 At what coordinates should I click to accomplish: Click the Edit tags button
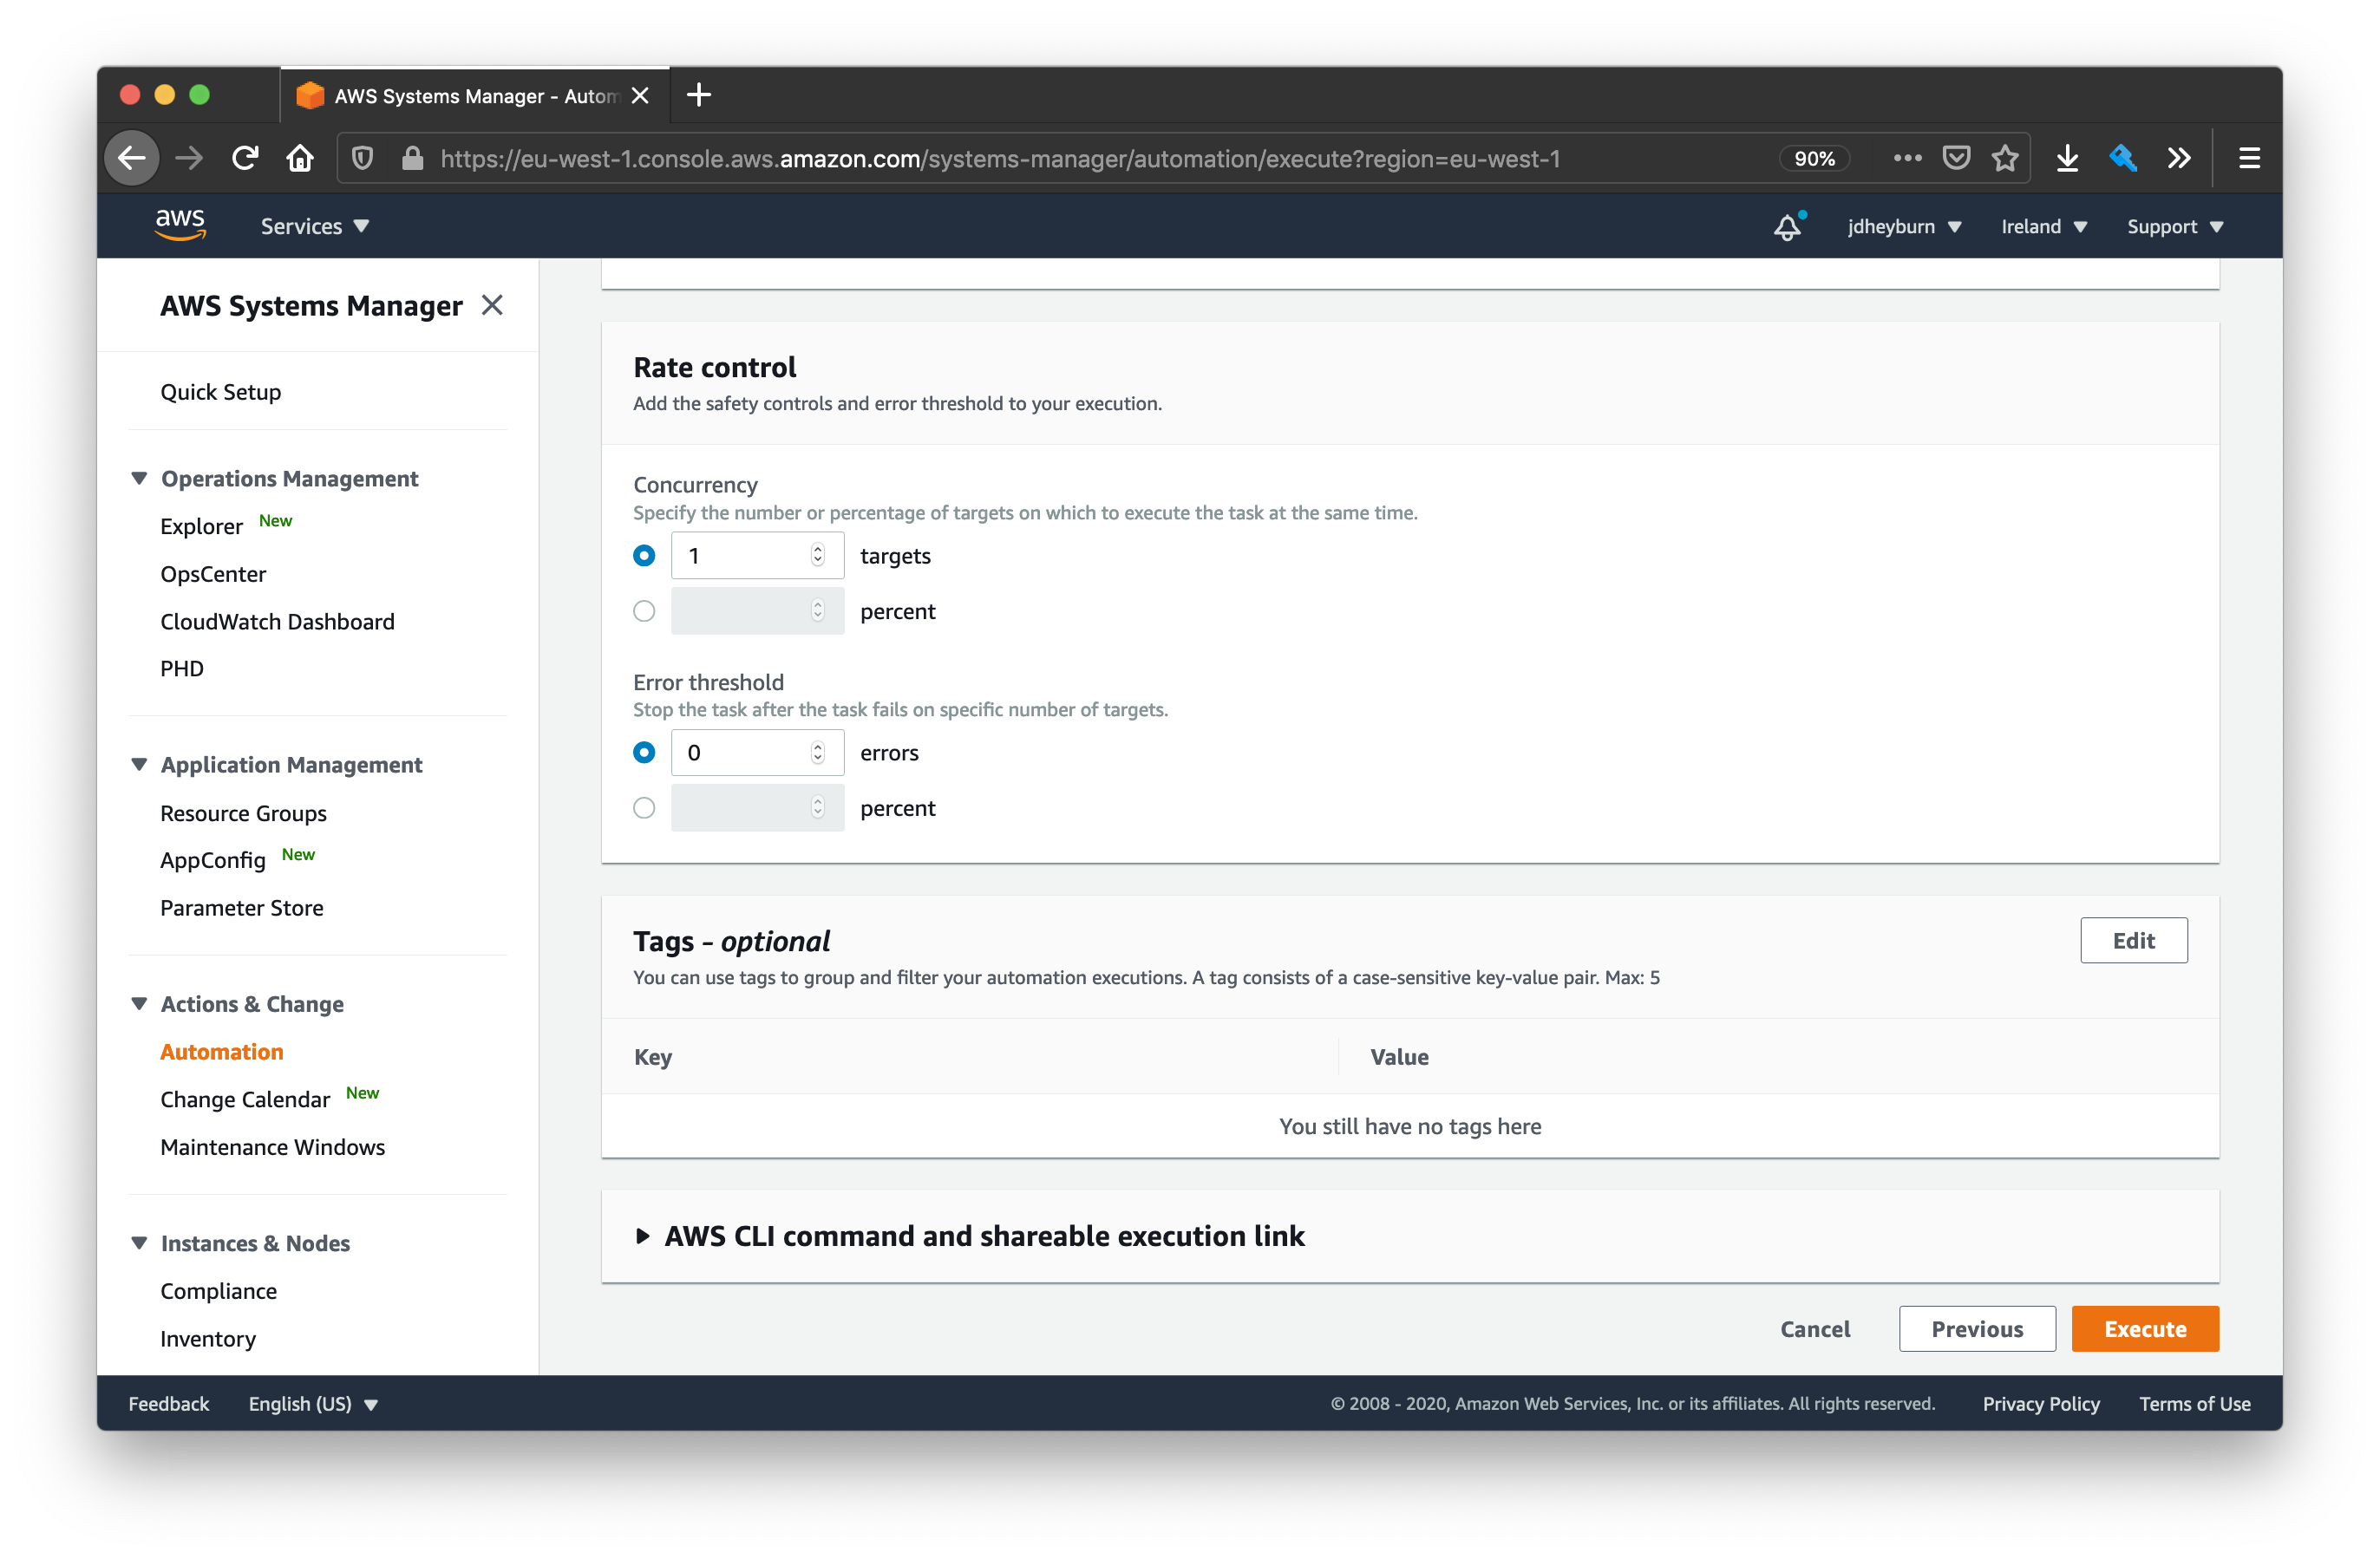tap(2133, 940)
